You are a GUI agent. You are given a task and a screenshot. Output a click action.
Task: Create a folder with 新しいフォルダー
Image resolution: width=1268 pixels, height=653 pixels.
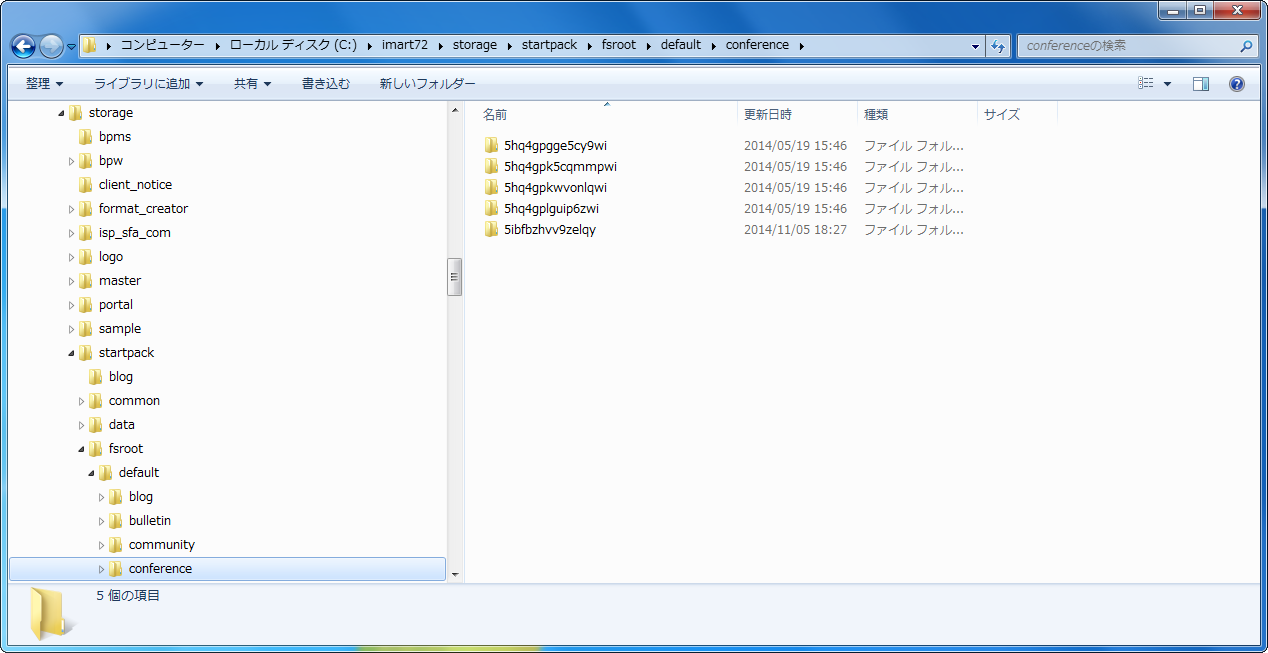pos(427,84)
